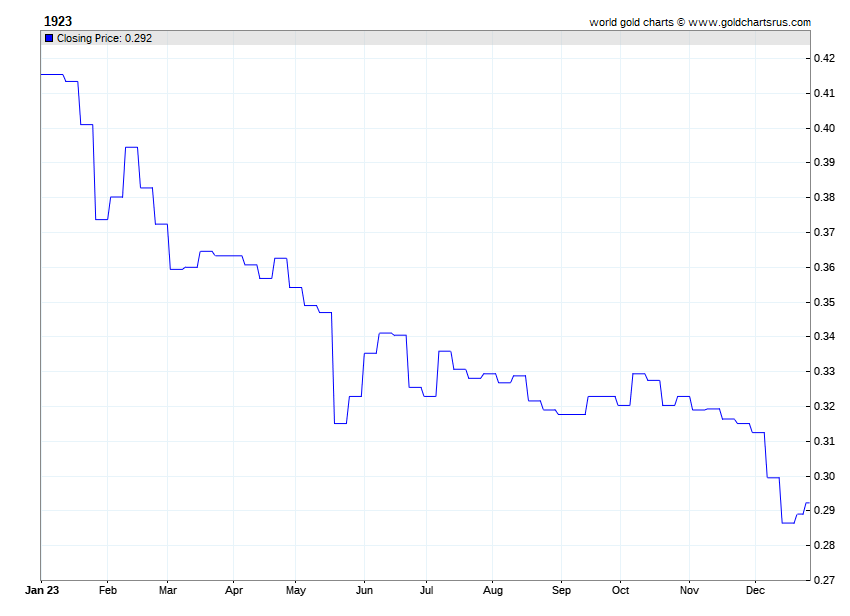850x616 pixels.
Task: Click the 0.42 y-axis value
Action: [x=824, y=59]
